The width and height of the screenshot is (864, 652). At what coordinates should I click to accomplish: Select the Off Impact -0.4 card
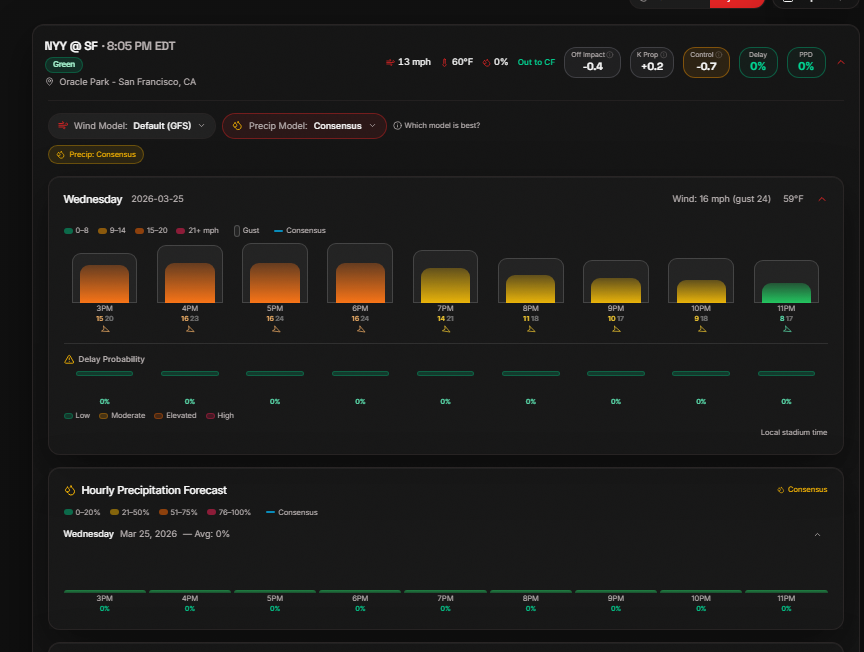coord(592,62)
